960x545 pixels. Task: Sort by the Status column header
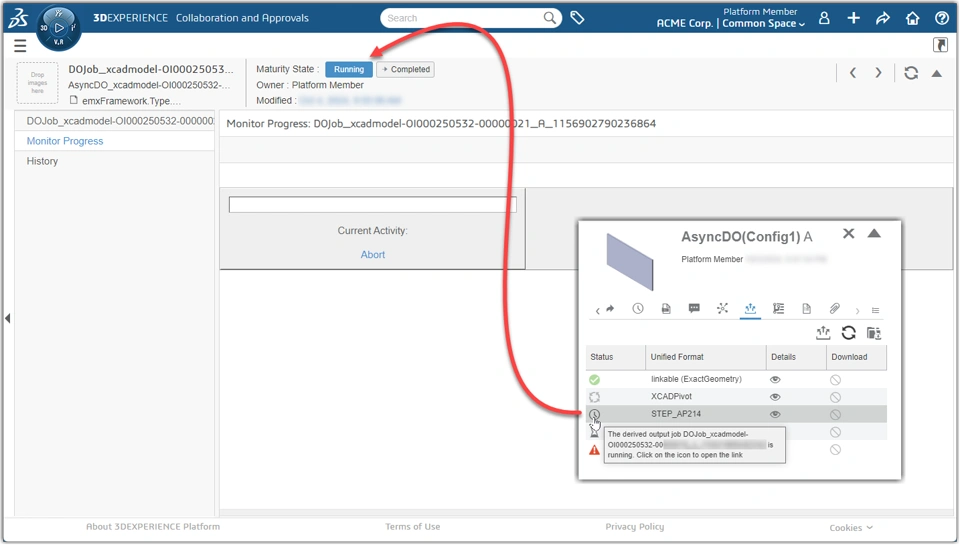(615, 357)
